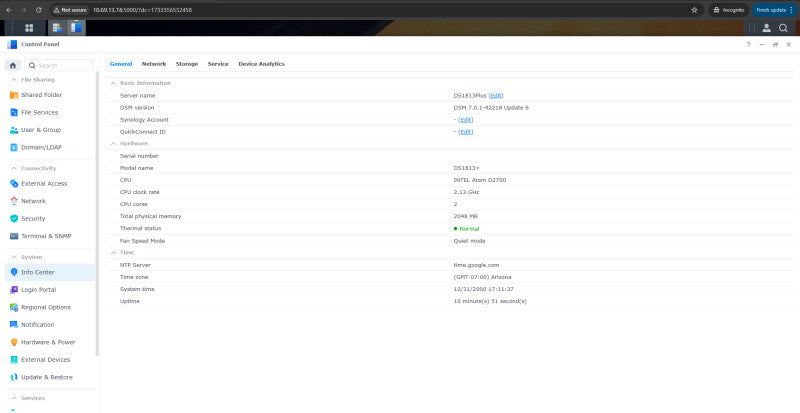800x413 pixels.
Task: Click the Incognito indicator
Action: point(729,10)
